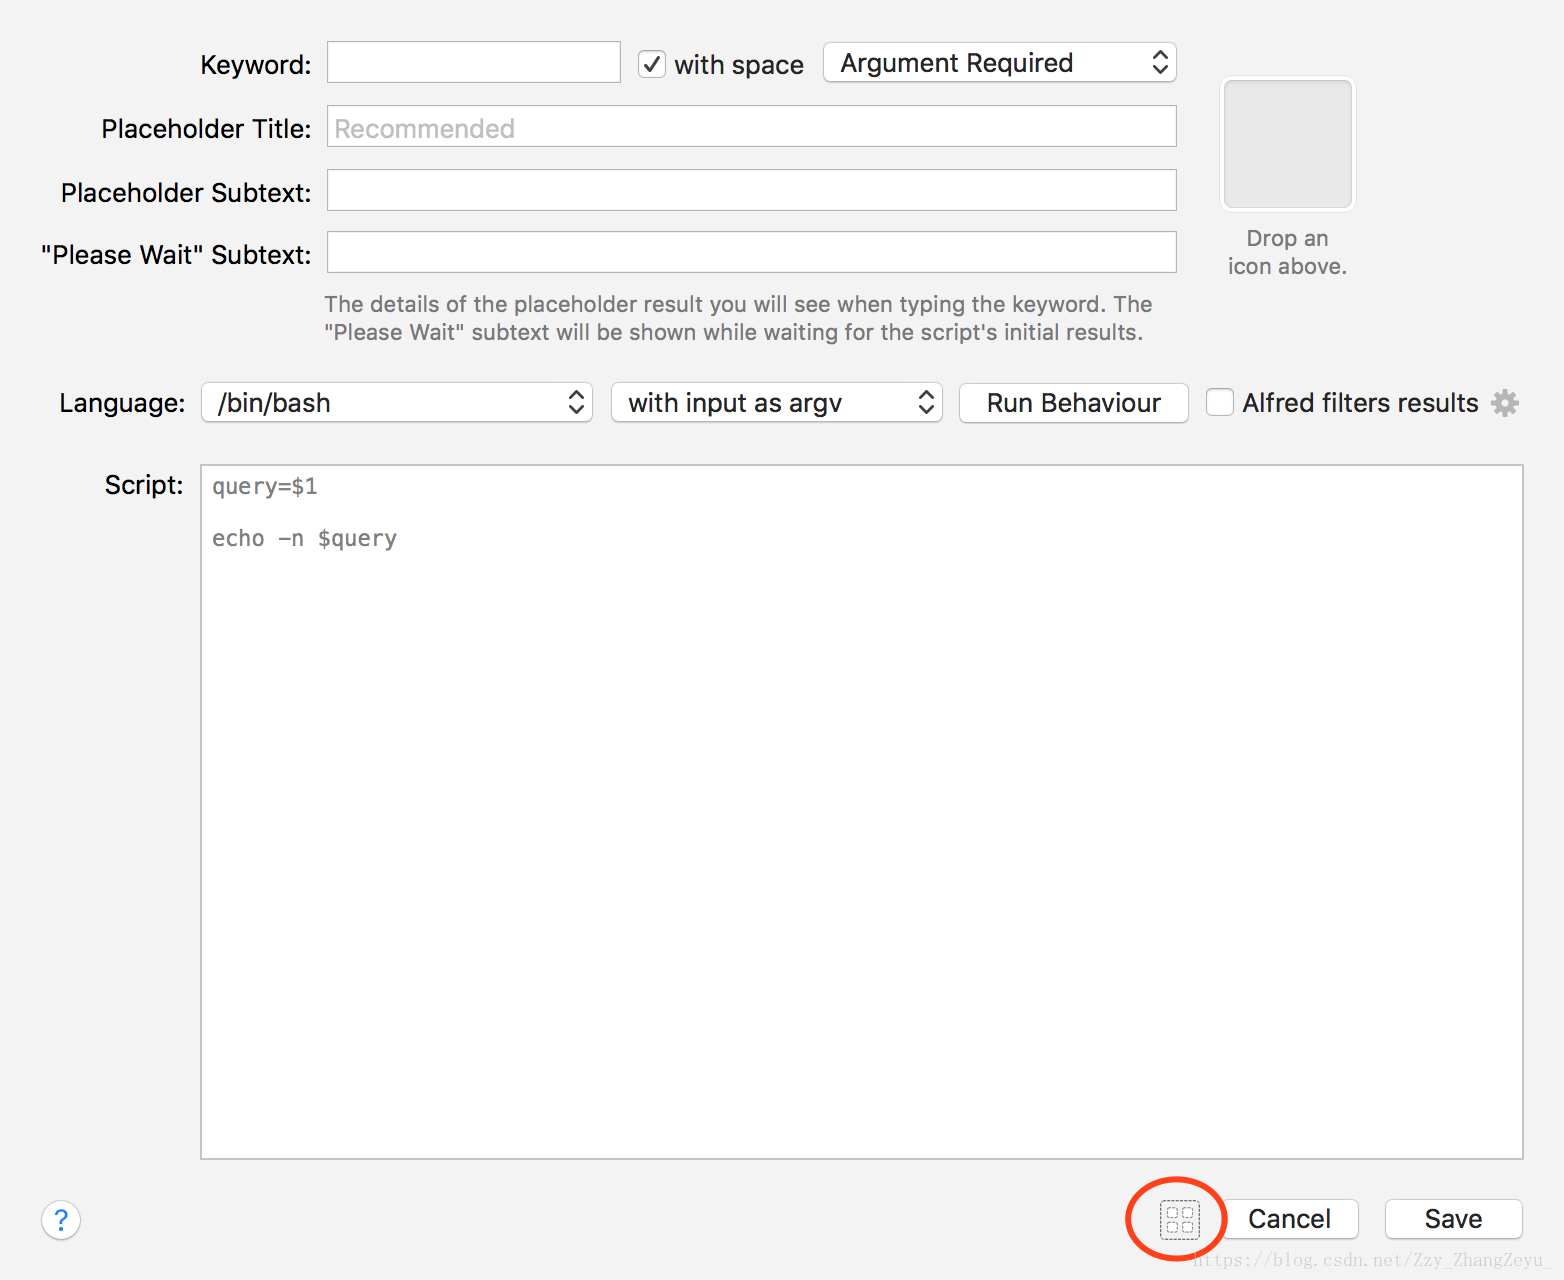This screenshot has height=1280, width=1564.
Task: Focus the Keyword input field
Action: (474, 62)
